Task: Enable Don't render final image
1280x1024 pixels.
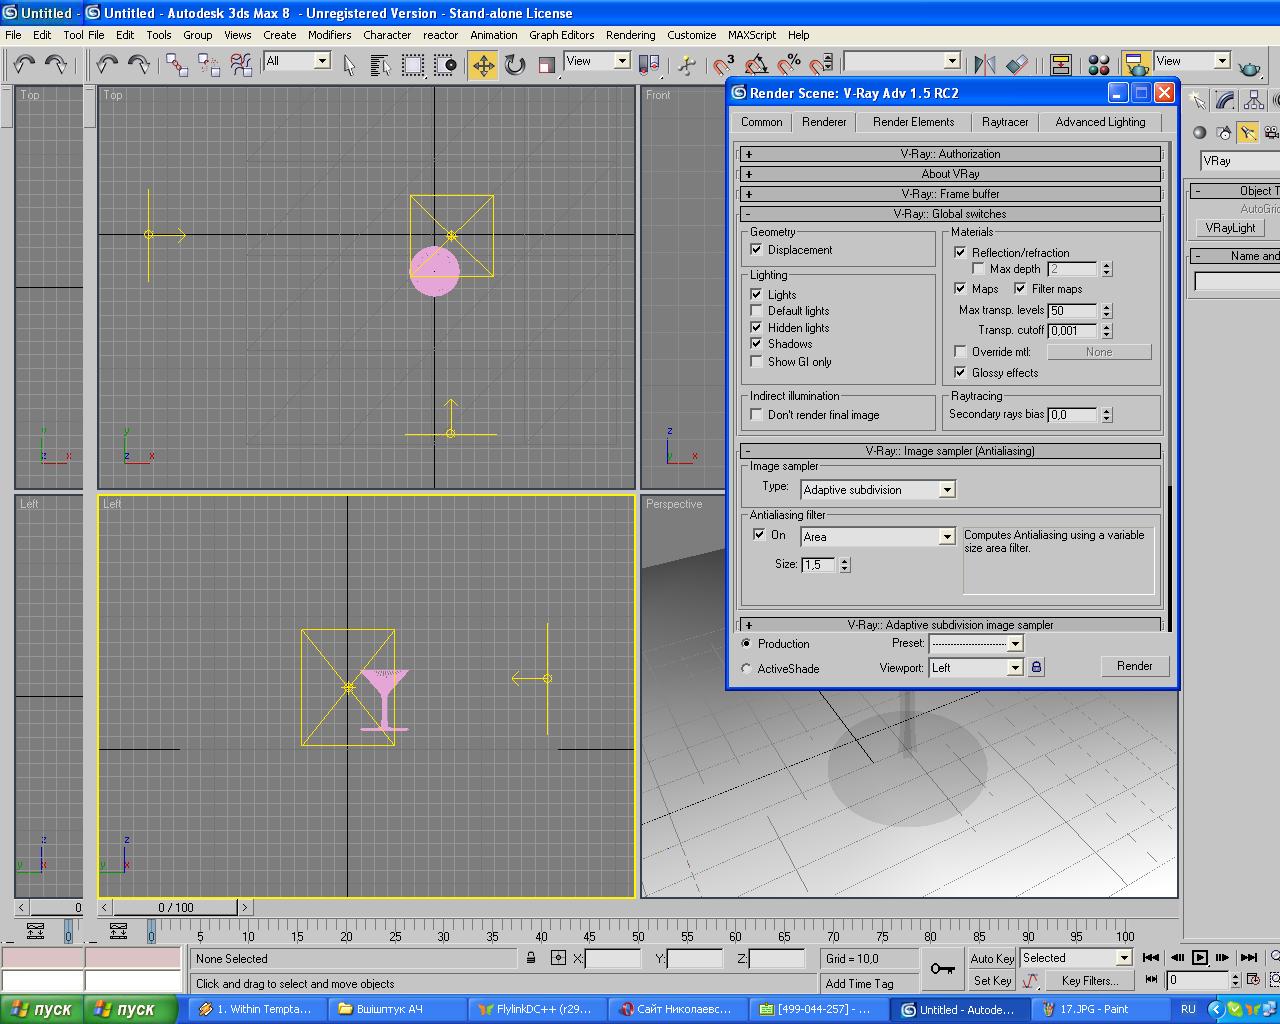Action: tap(757, 415)
